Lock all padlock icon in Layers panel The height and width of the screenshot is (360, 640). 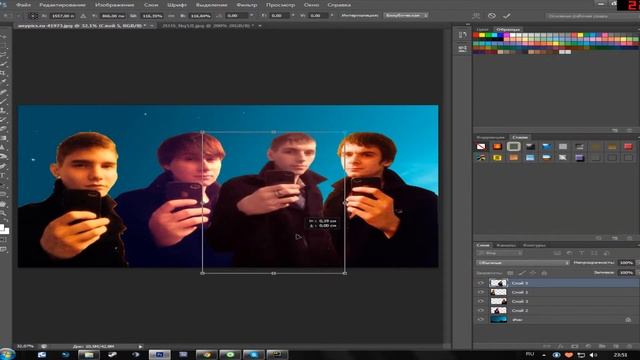coord(544,273)
